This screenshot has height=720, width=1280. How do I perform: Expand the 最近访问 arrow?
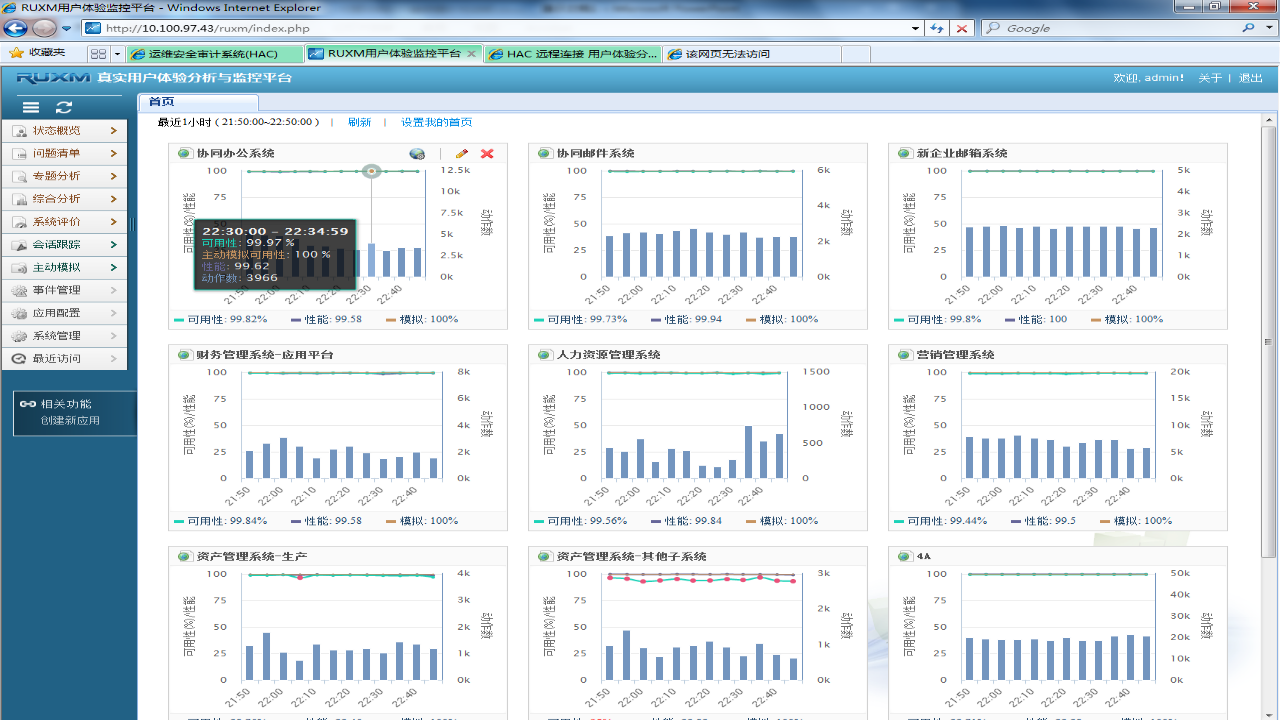tap(114, 358)
